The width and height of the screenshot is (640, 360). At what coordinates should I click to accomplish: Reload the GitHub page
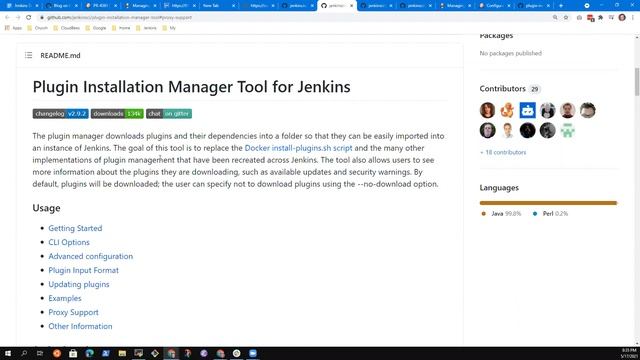[x=28, y=18]
